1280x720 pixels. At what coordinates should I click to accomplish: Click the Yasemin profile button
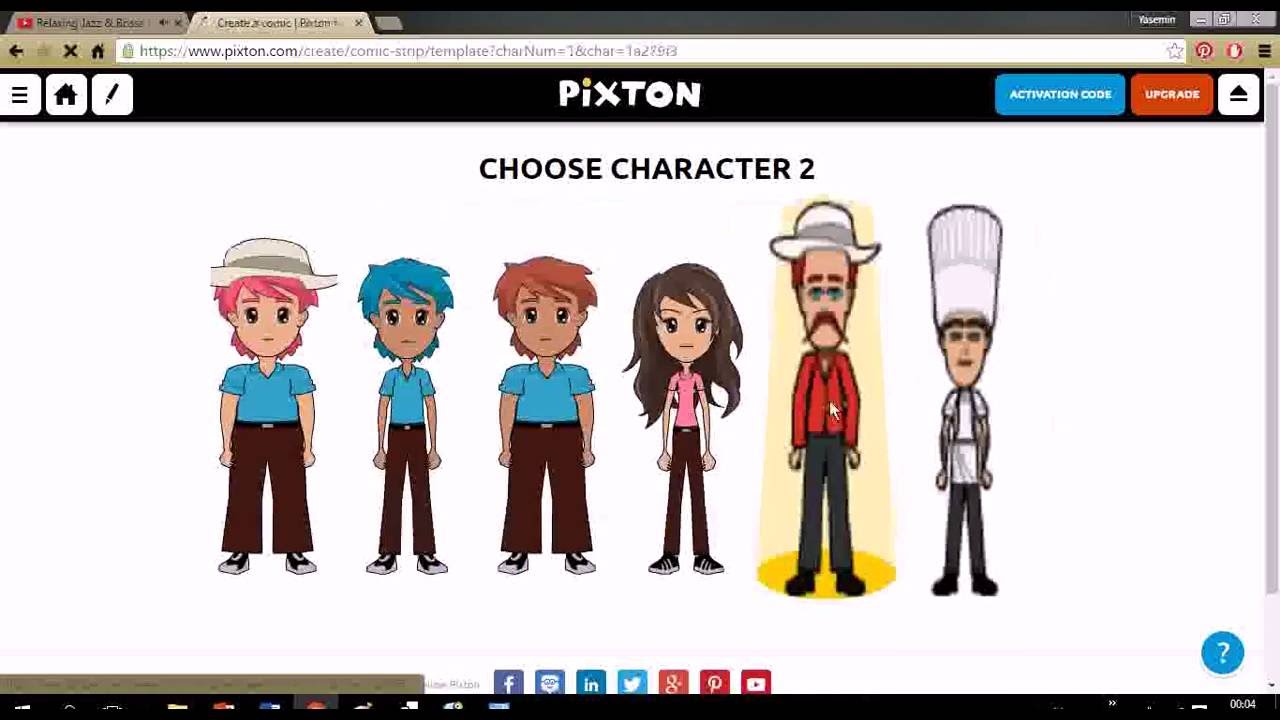point(1157,19)
